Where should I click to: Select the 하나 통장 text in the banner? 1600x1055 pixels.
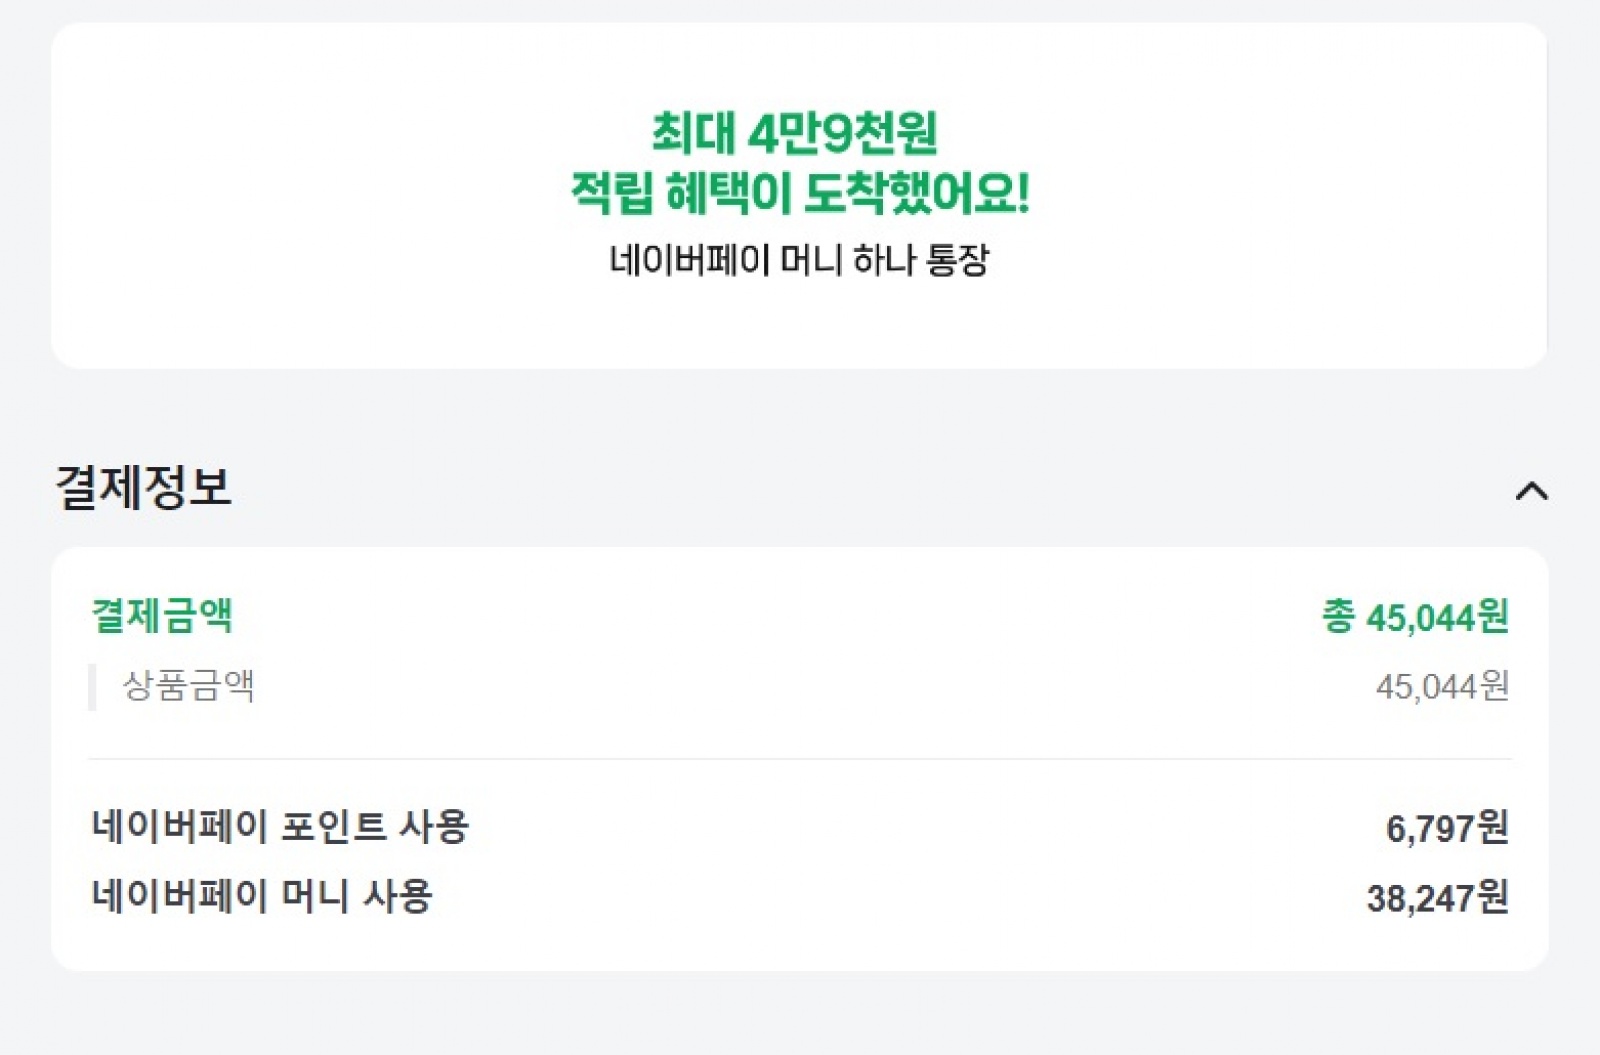click(x=920, y=261)
